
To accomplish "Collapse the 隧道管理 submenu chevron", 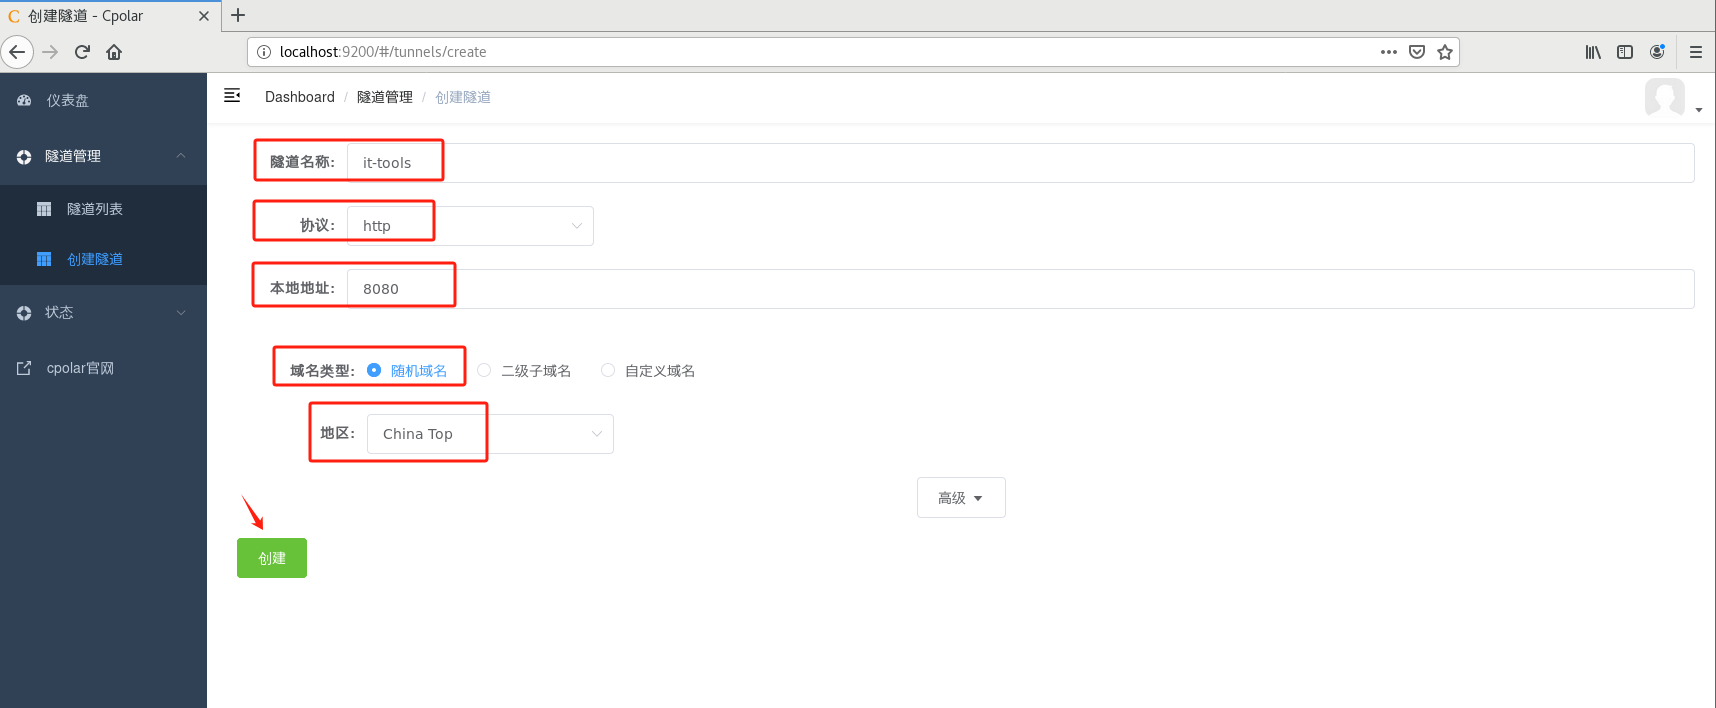I will tap(181, 156).
